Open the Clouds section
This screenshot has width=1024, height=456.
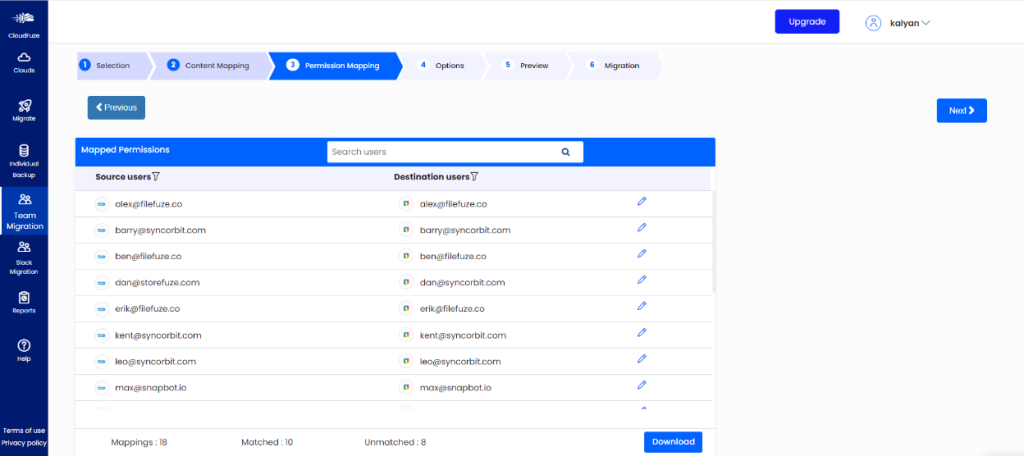tap(24, 63)
